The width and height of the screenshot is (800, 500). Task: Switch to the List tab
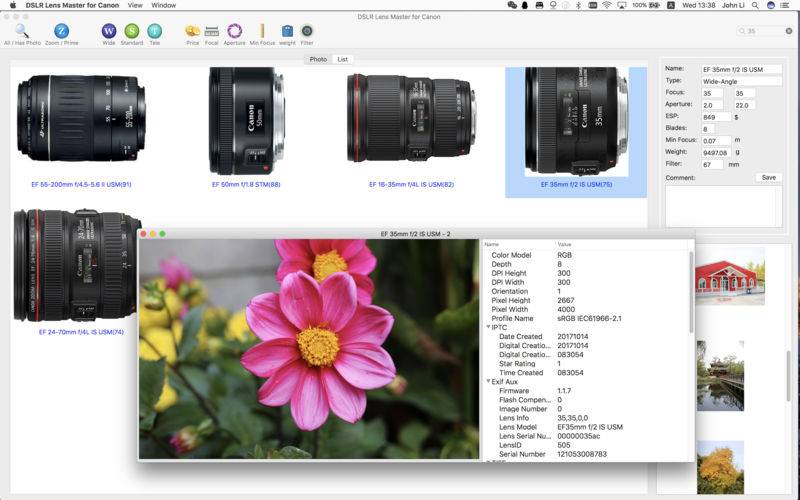[342, 59]
